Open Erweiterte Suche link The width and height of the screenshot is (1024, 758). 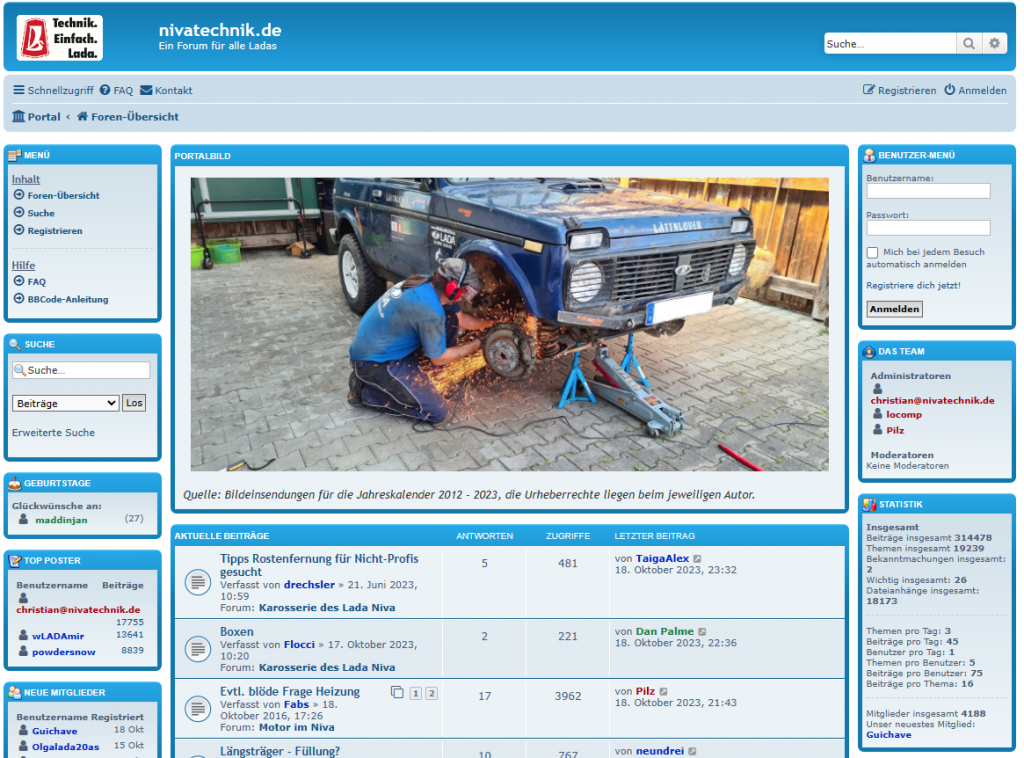tap(53, 432)
